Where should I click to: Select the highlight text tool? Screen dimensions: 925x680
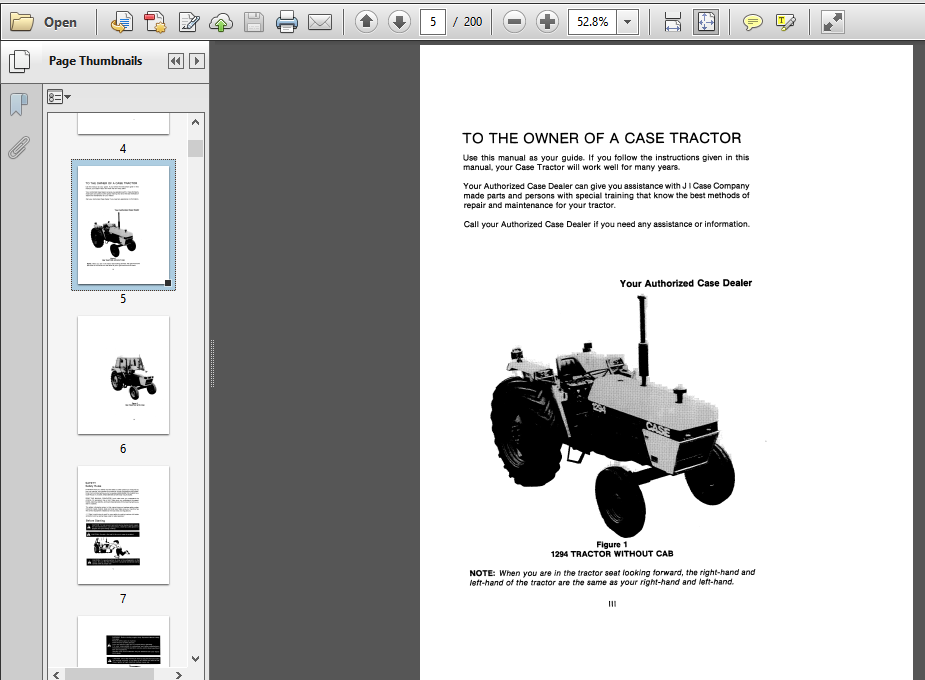[x=785, y=22]
